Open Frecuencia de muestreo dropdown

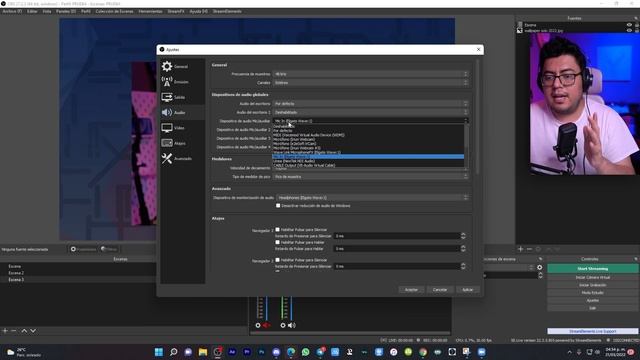(371, 74)
